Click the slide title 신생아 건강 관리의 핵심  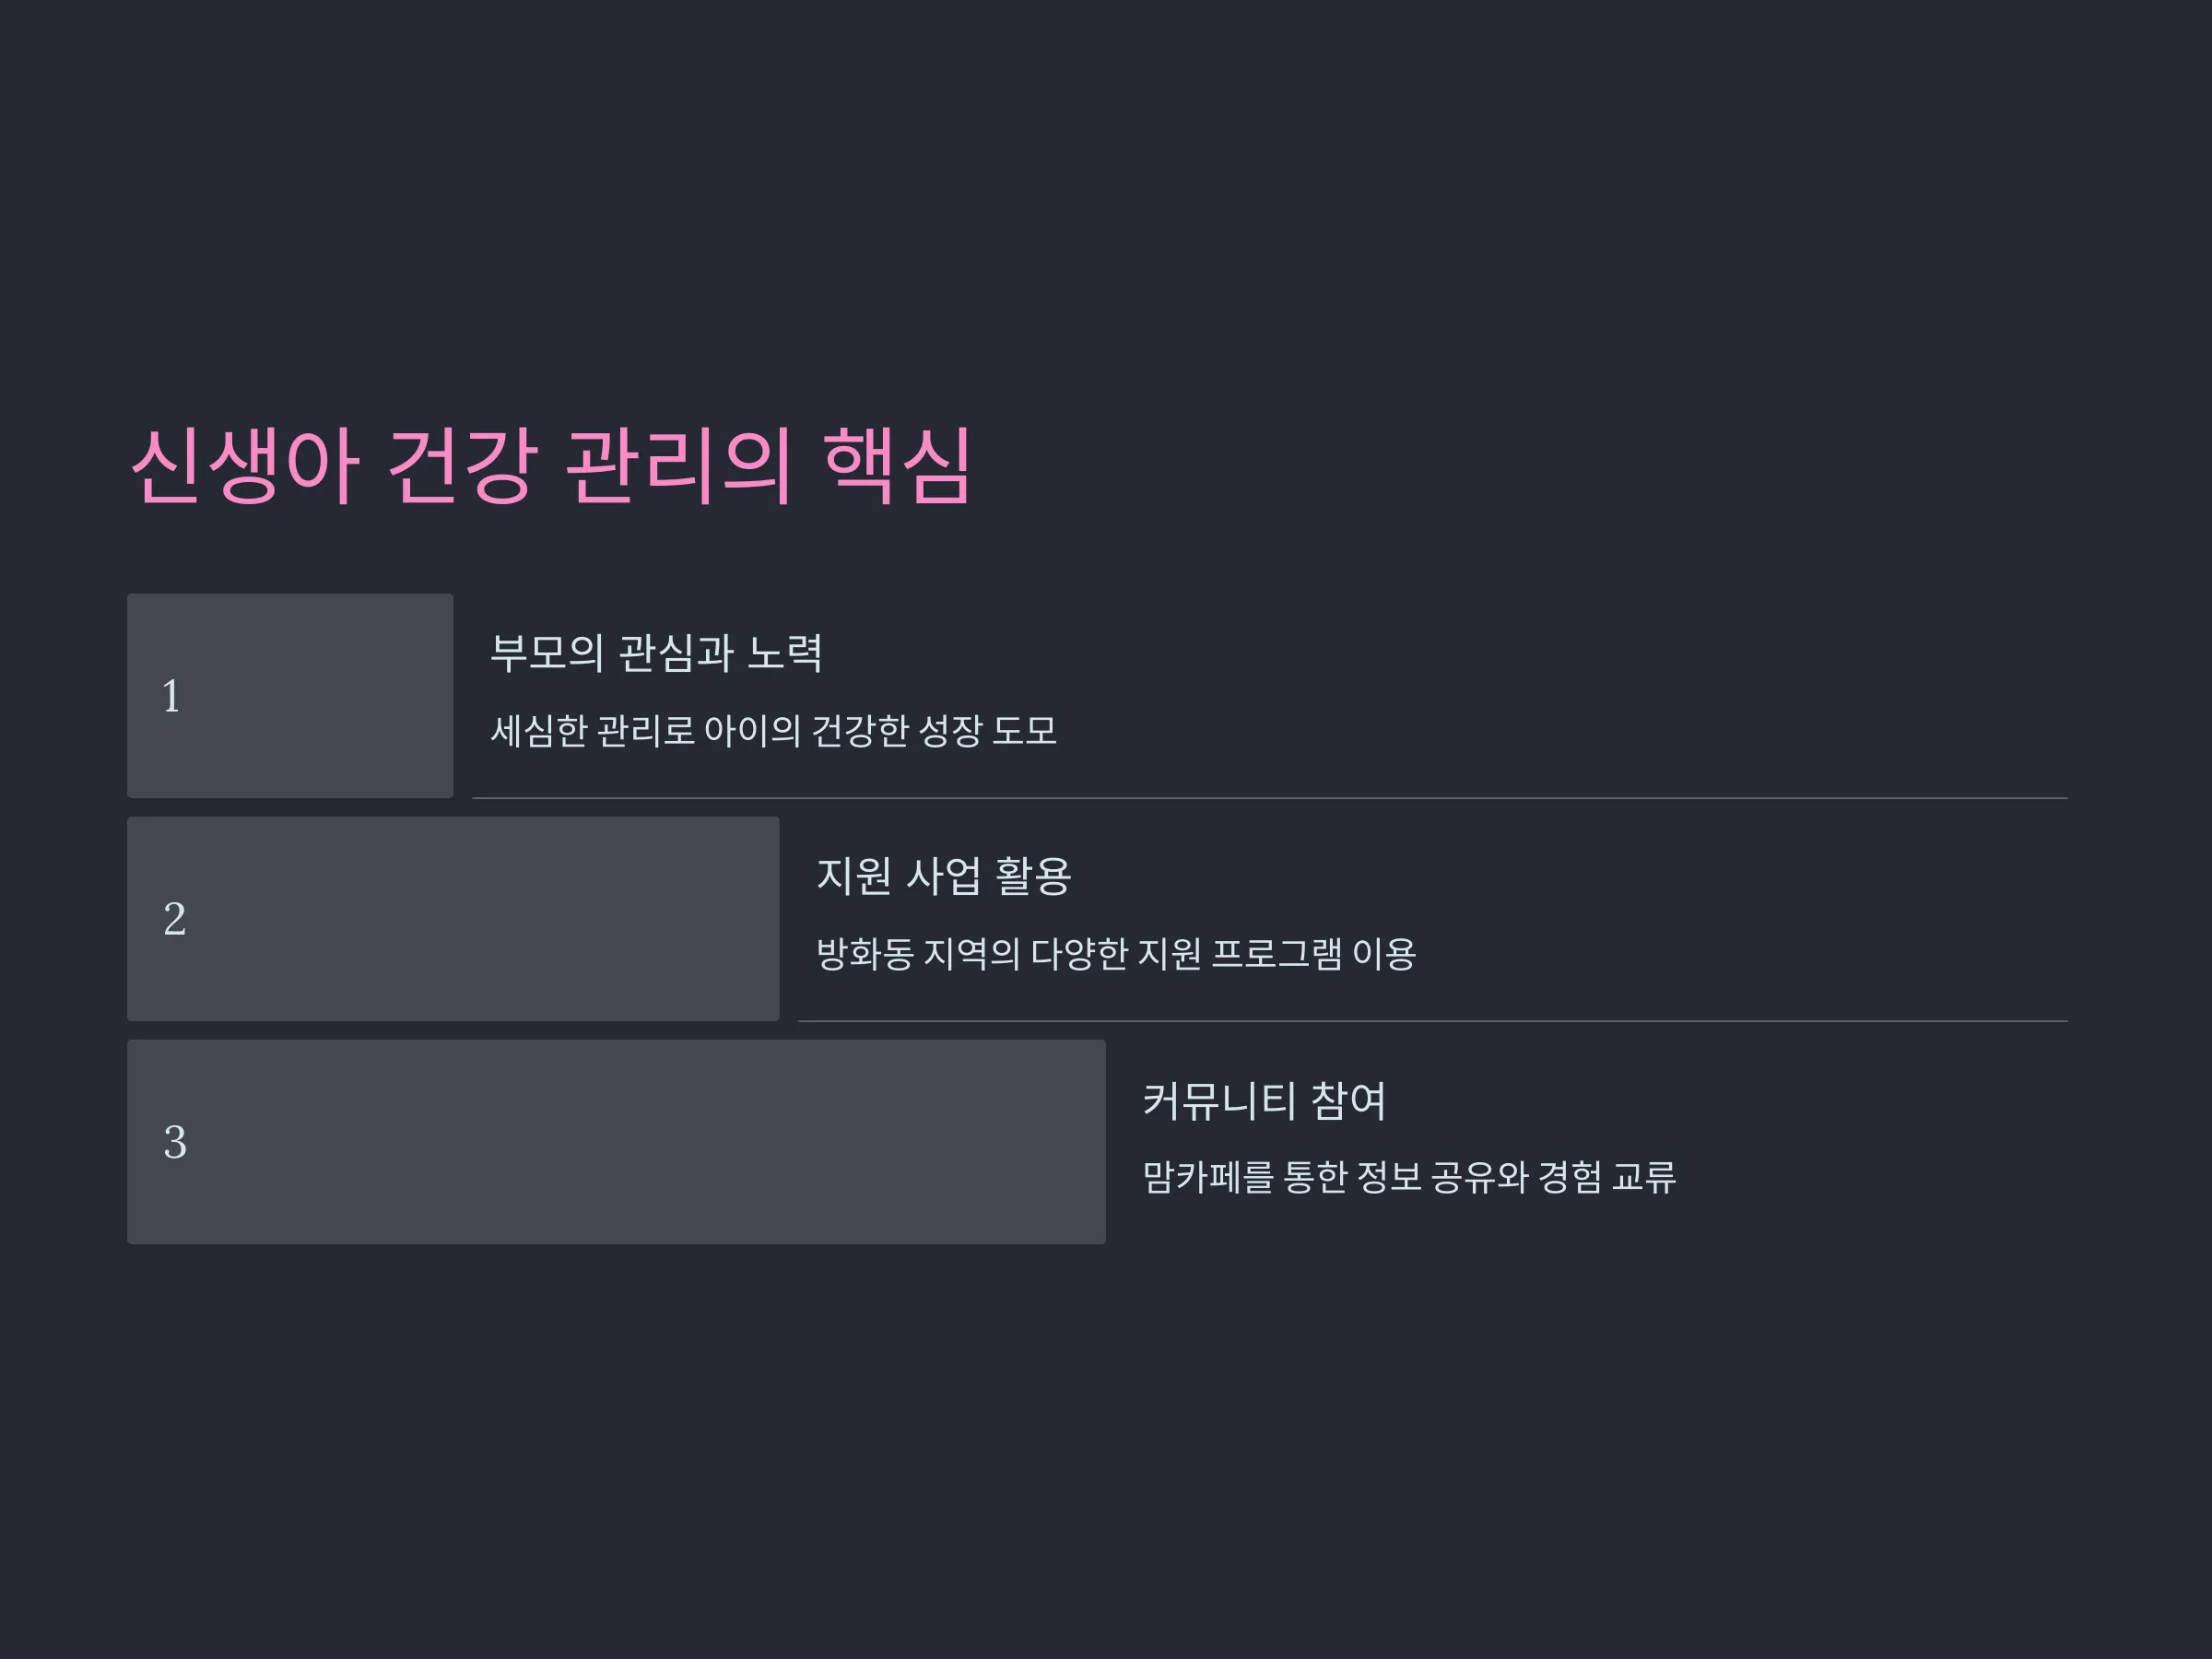click(550, 466)
